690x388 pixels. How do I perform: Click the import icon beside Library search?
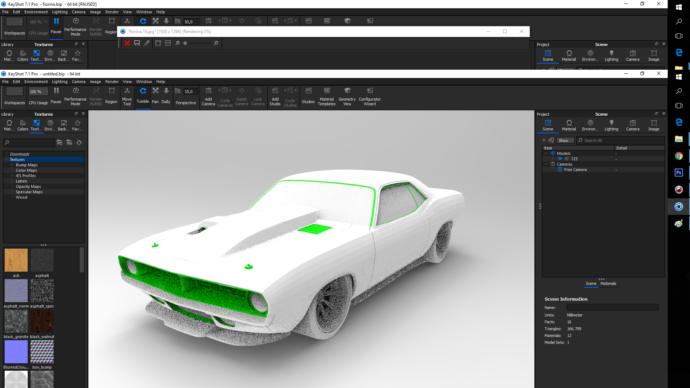tap(69, 143)
